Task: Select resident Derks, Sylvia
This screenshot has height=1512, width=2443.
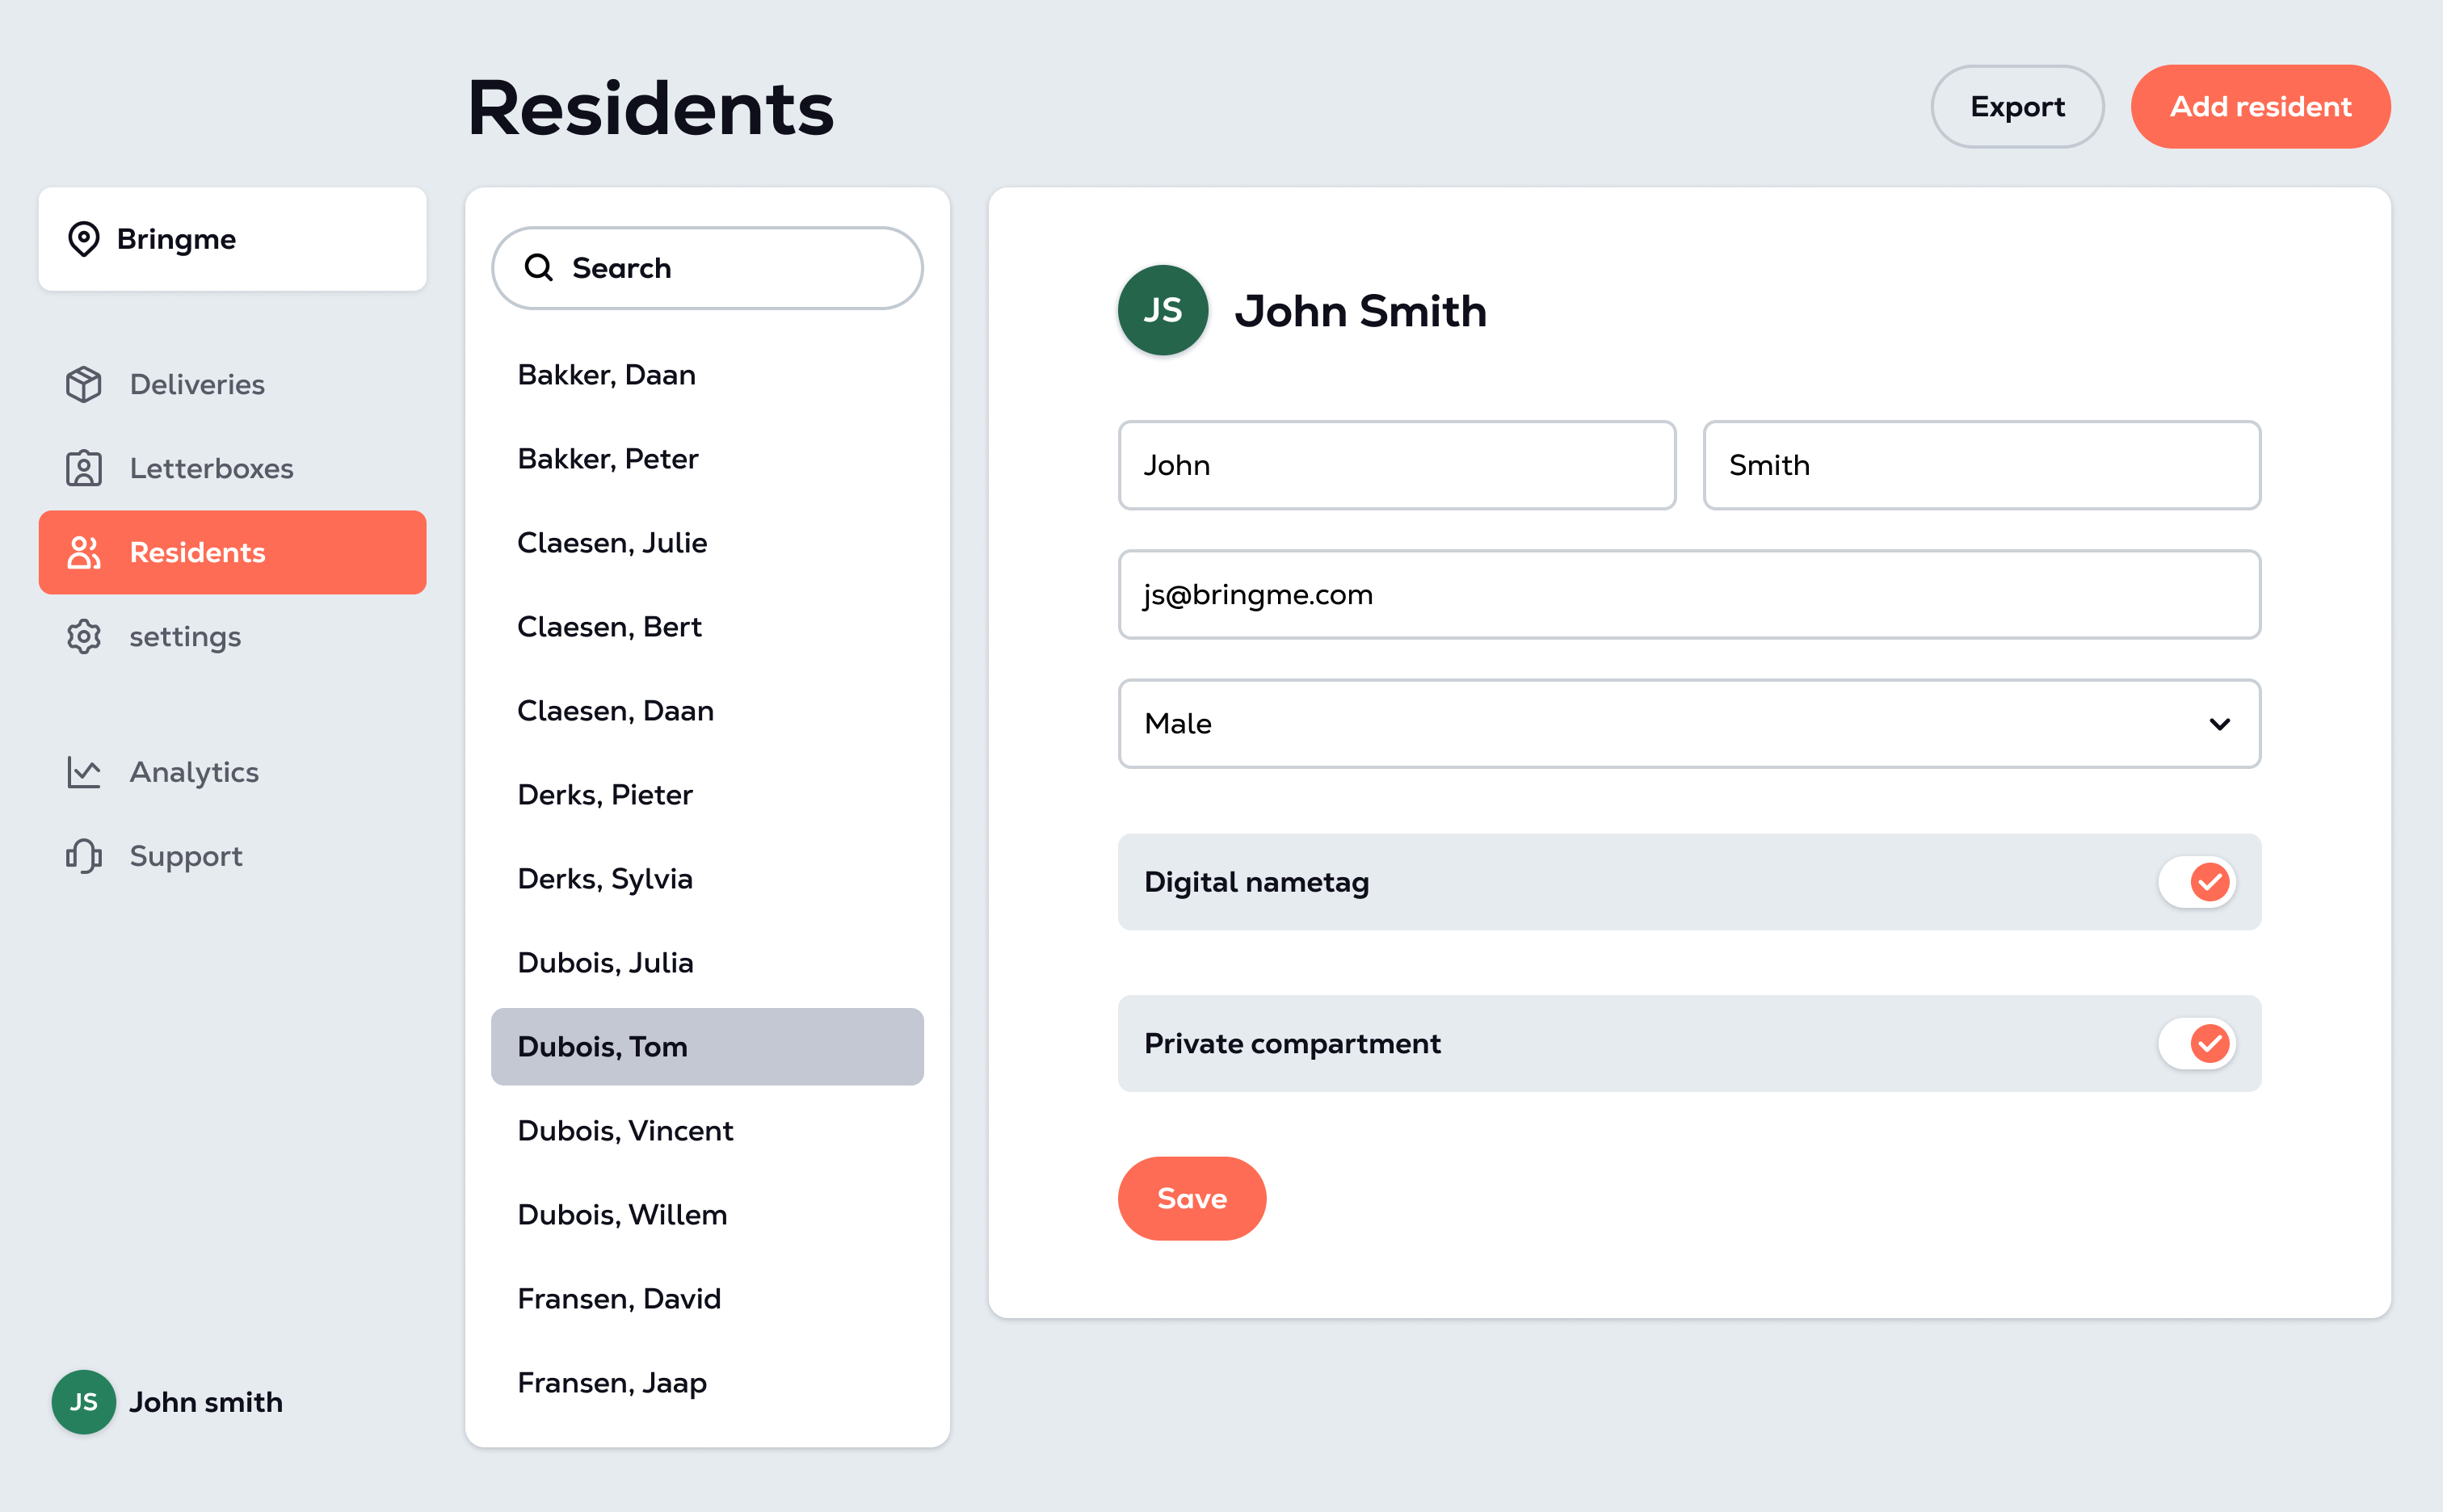Action: click(707, 878)
